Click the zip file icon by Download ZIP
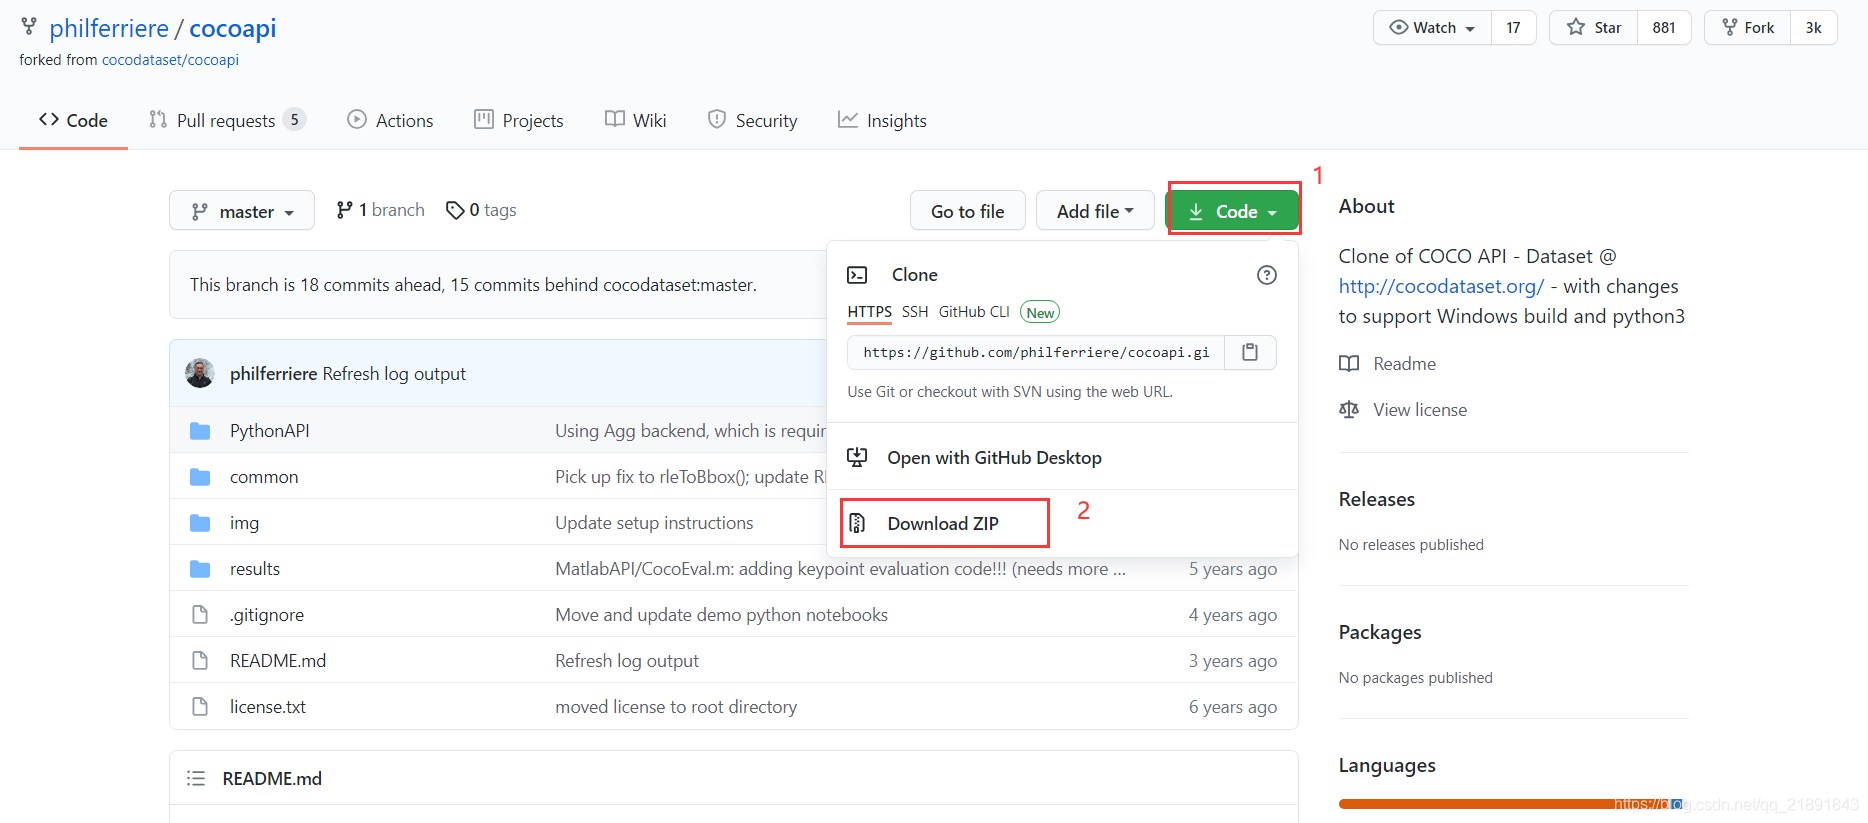Screen dimensions: 1868x823 (857, 523)
